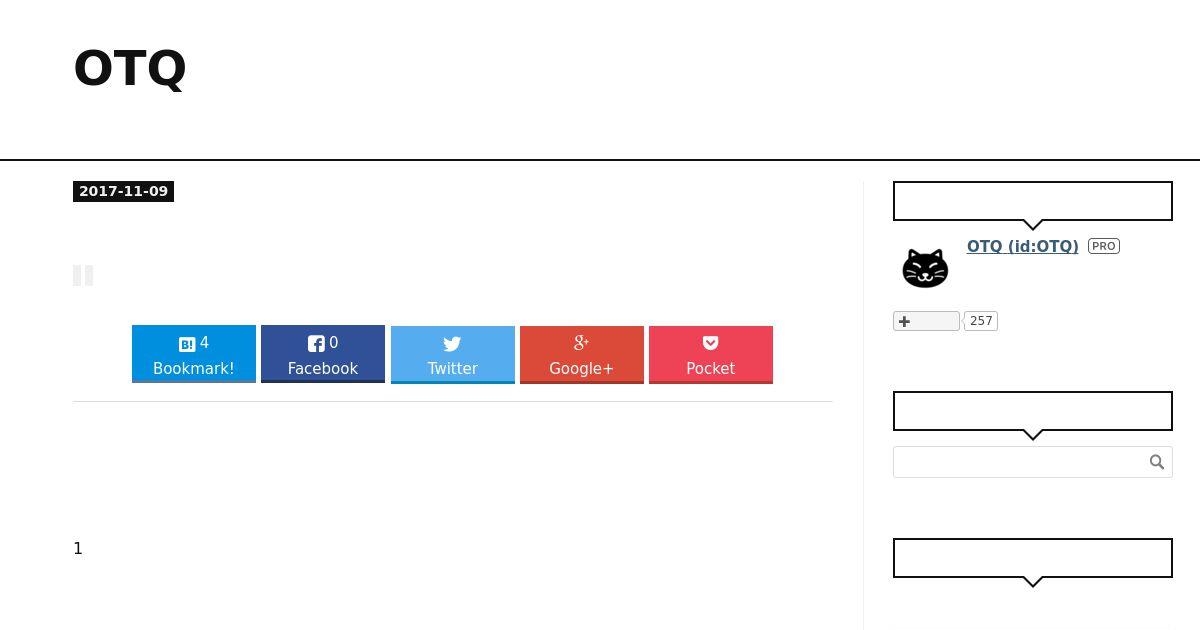
Task: Click the search magnifier icon
Action: pos(1157,462)
